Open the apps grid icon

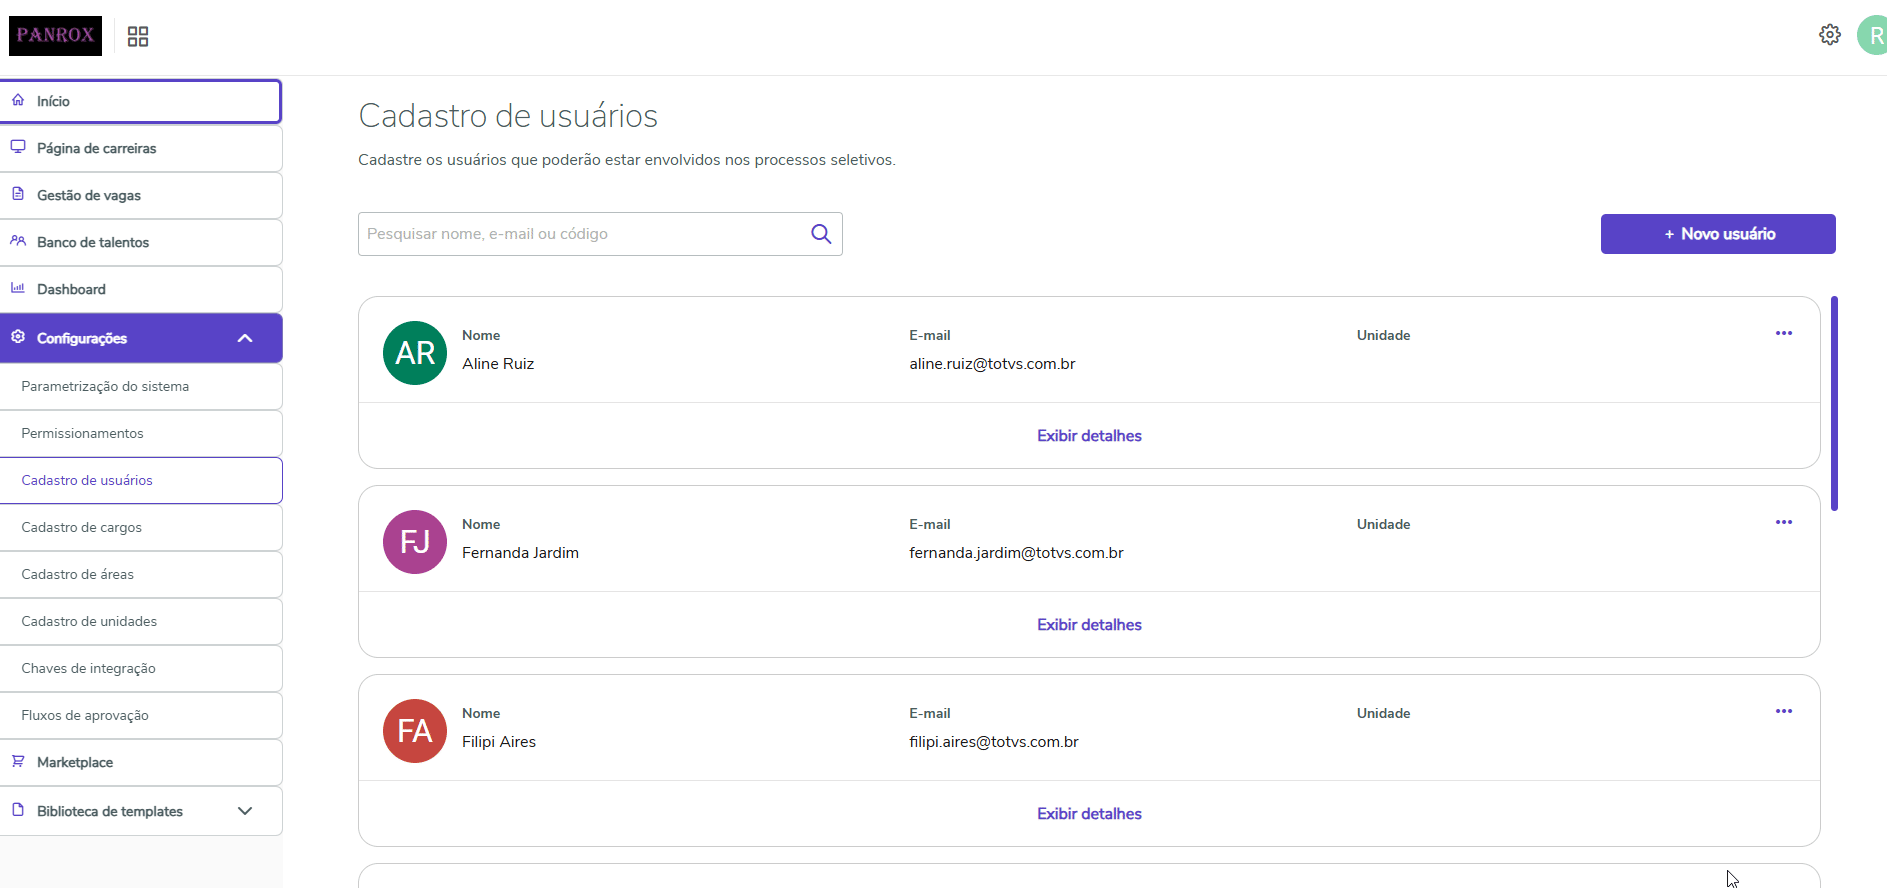[x=138, y=37]
